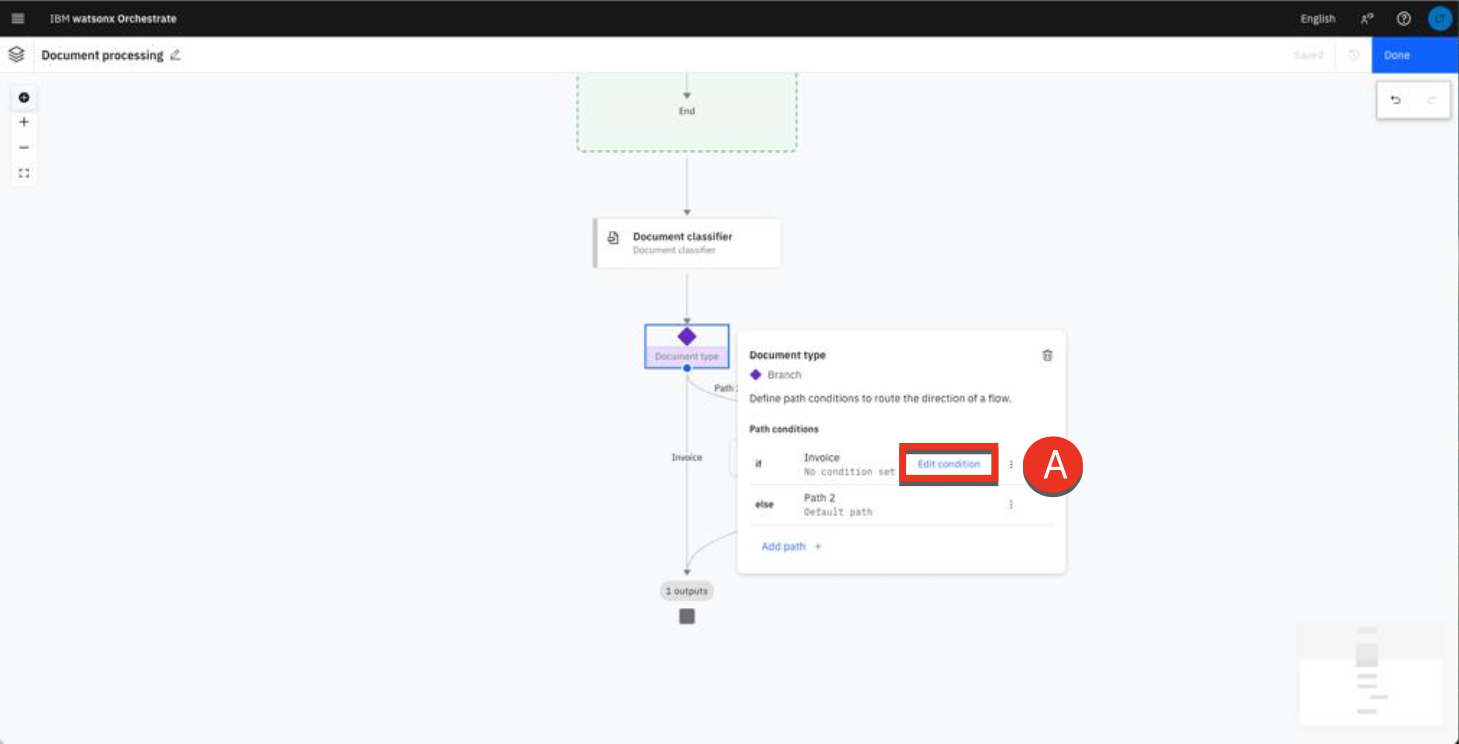
Task: Select the Document classifier node
Action: pos(687,243)
